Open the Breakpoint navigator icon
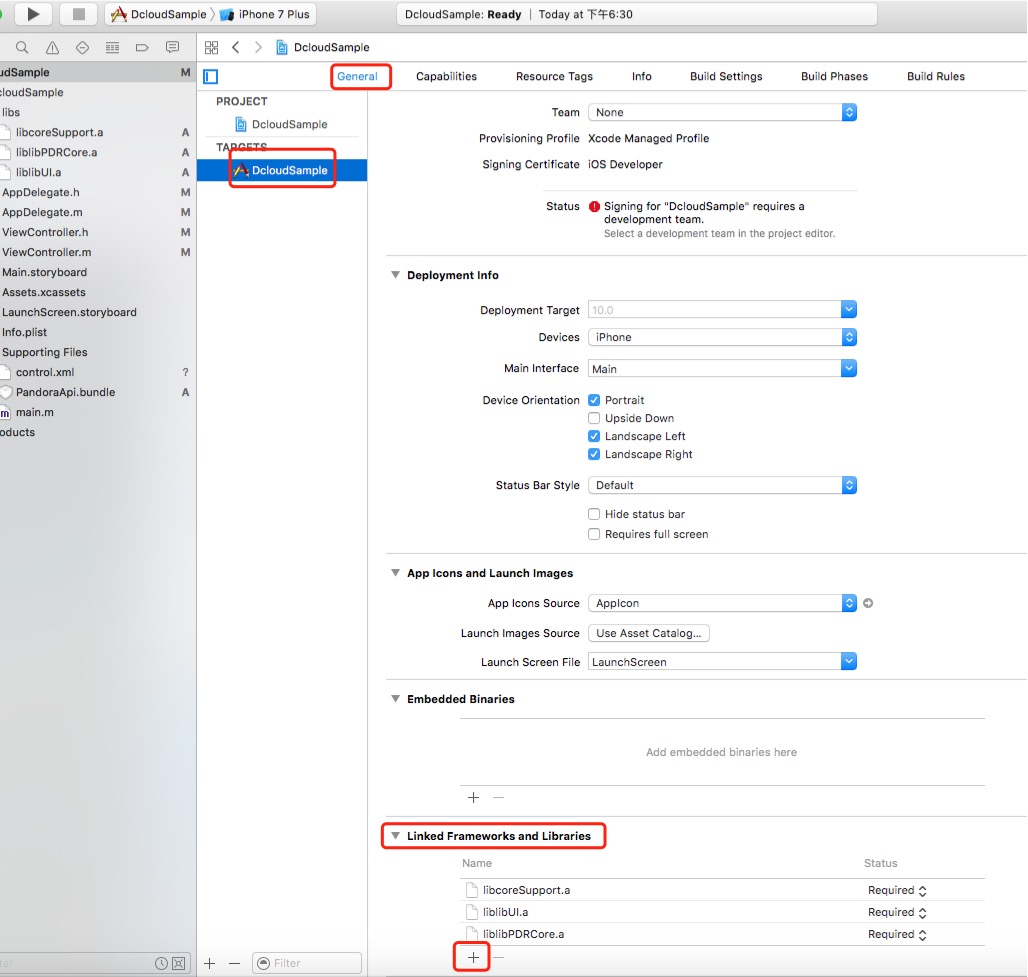Image resolution: width=1028 pixels, height=977 pixels. (x=142, y=47)
